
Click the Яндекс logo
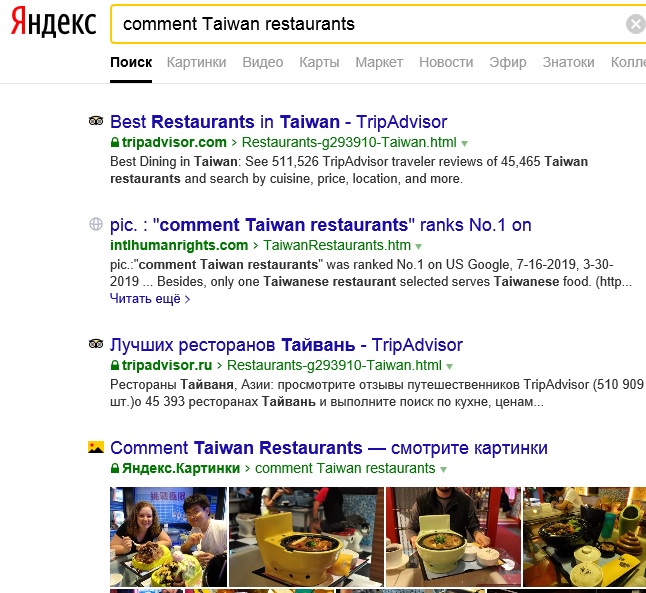tap(53, 21)
